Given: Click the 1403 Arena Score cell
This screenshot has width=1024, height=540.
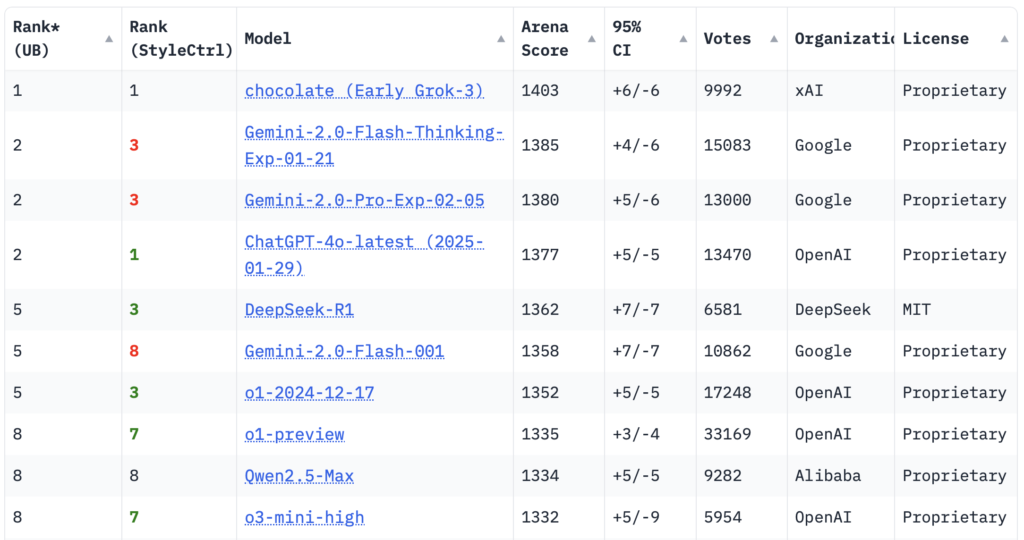Looking at the screenshot, I should (x=539, y=91).
